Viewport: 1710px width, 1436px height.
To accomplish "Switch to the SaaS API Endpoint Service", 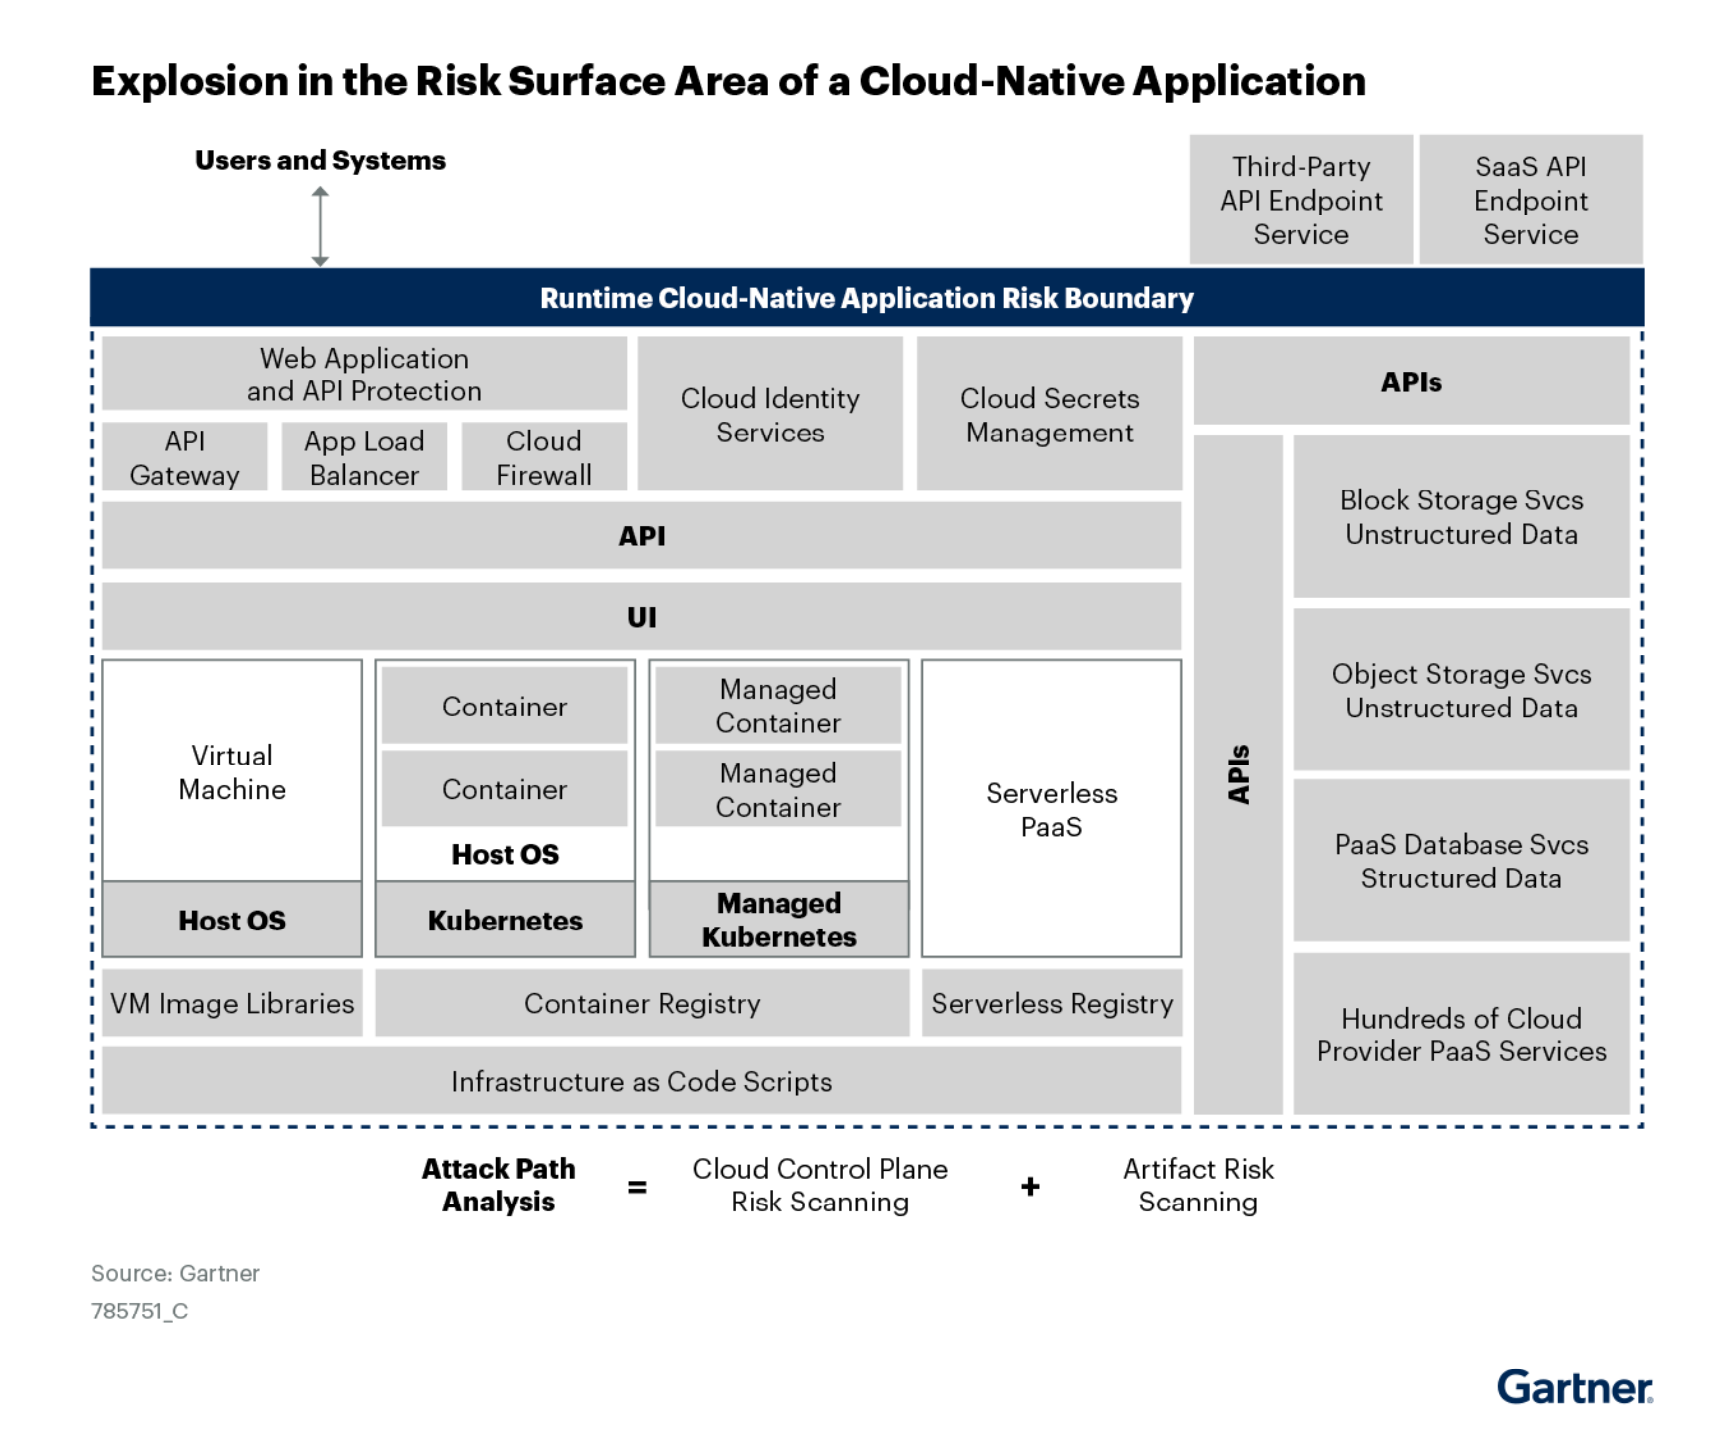I will (1530, 199).
